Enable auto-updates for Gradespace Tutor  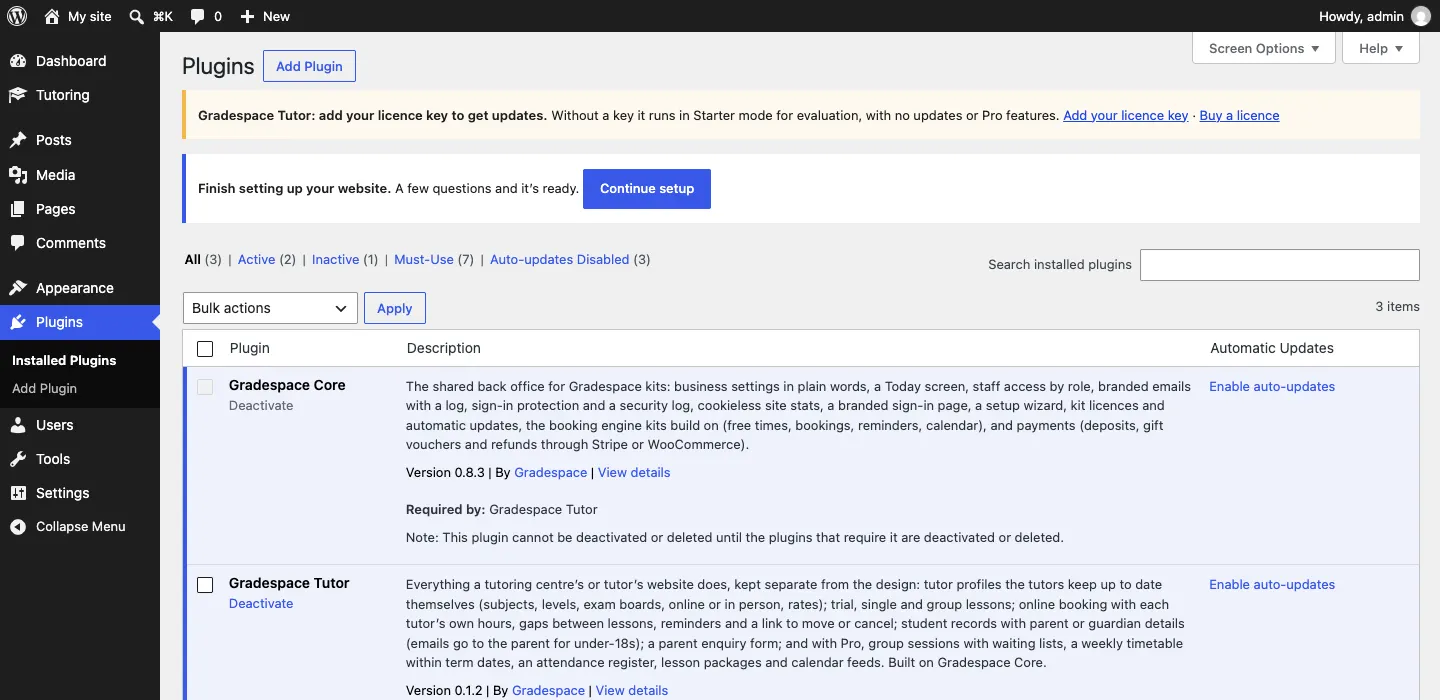1272,584
